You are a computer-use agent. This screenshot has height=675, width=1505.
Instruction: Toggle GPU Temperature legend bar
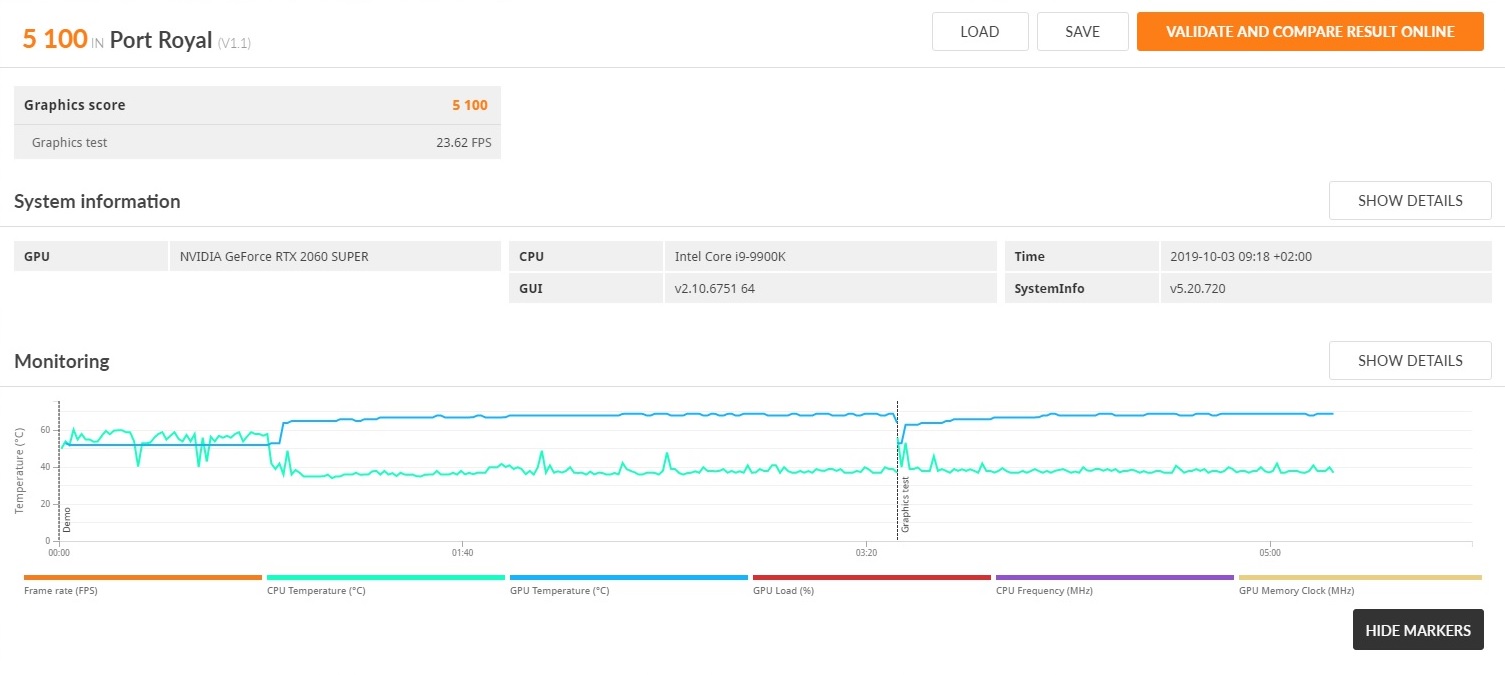[x=629, y=577]
